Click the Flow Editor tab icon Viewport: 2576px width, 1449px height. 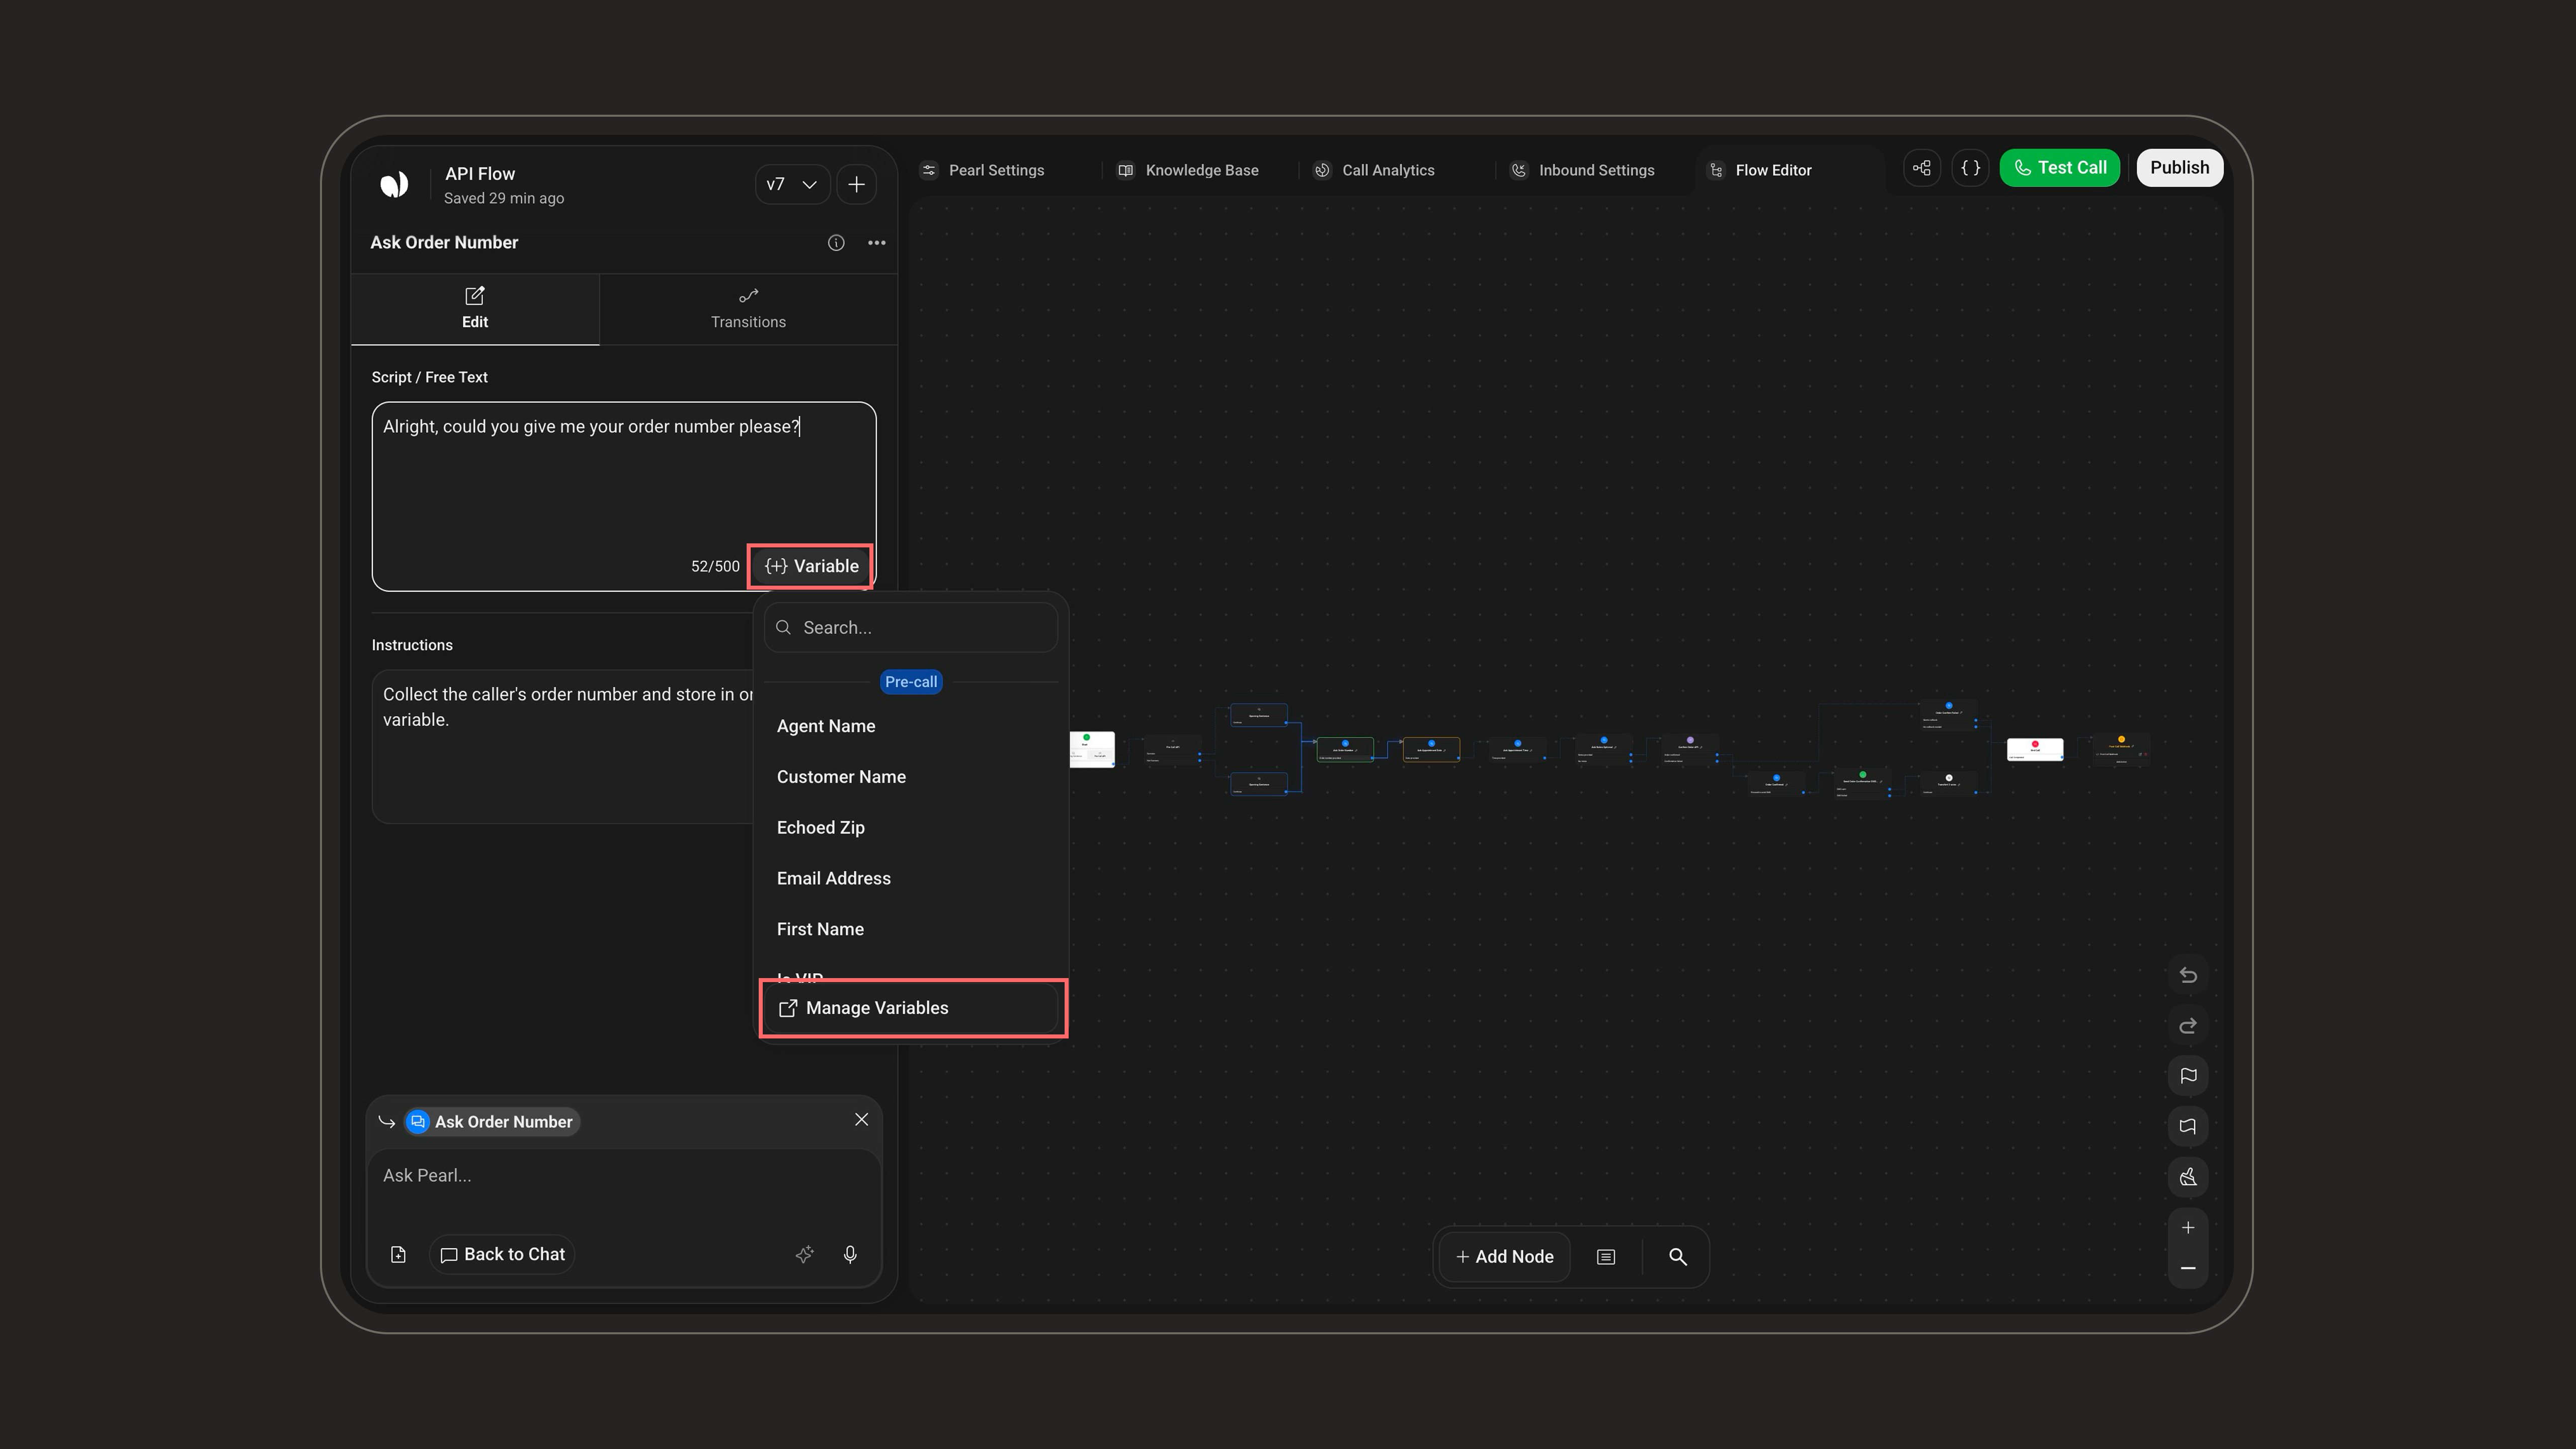point(1716,170)
